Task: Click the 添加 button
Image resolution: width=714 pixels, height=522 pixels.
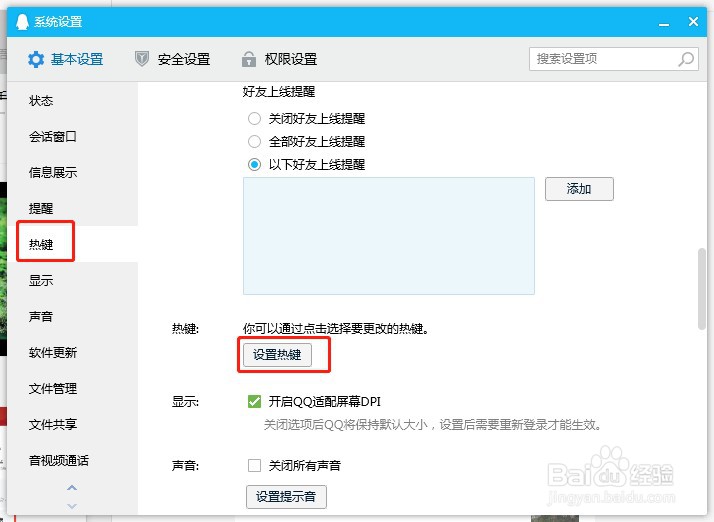Action: [579, 189]
